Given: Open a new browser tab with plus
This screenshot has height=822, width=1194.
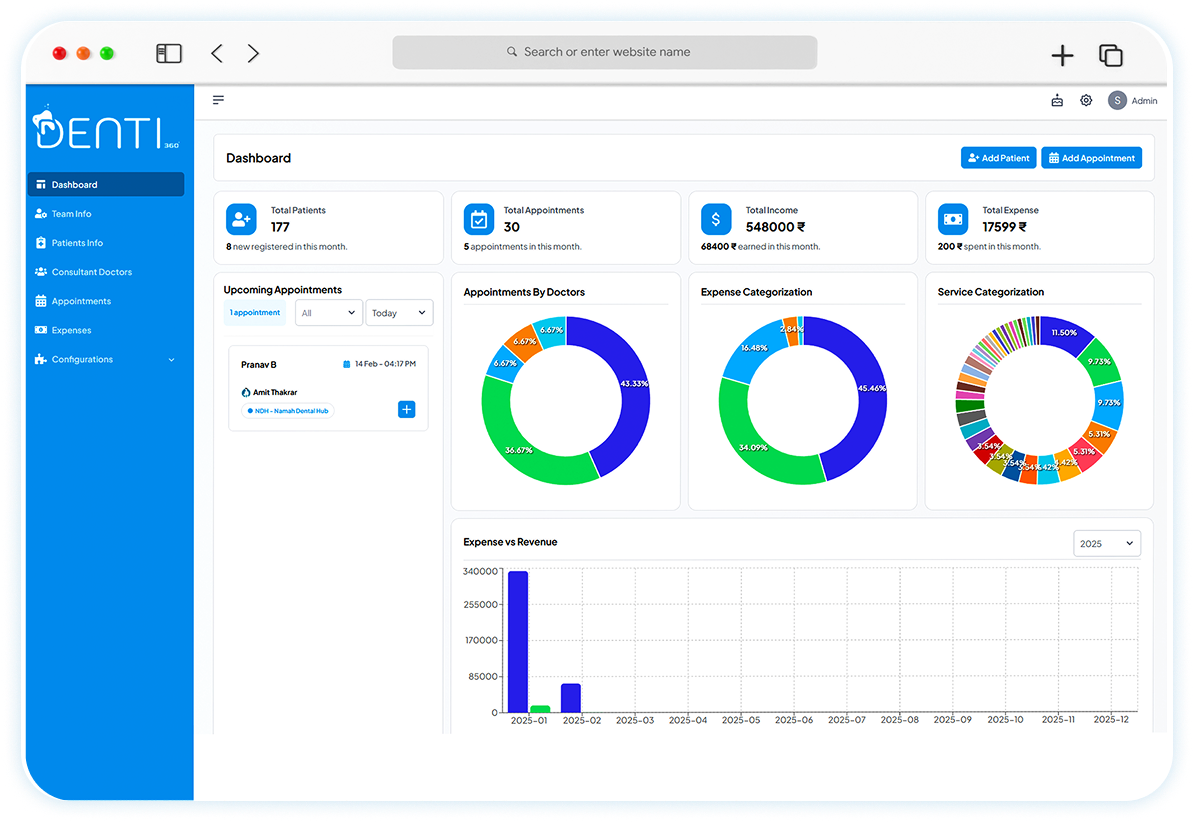Looking at the screenshot, I should point(1062,55).
